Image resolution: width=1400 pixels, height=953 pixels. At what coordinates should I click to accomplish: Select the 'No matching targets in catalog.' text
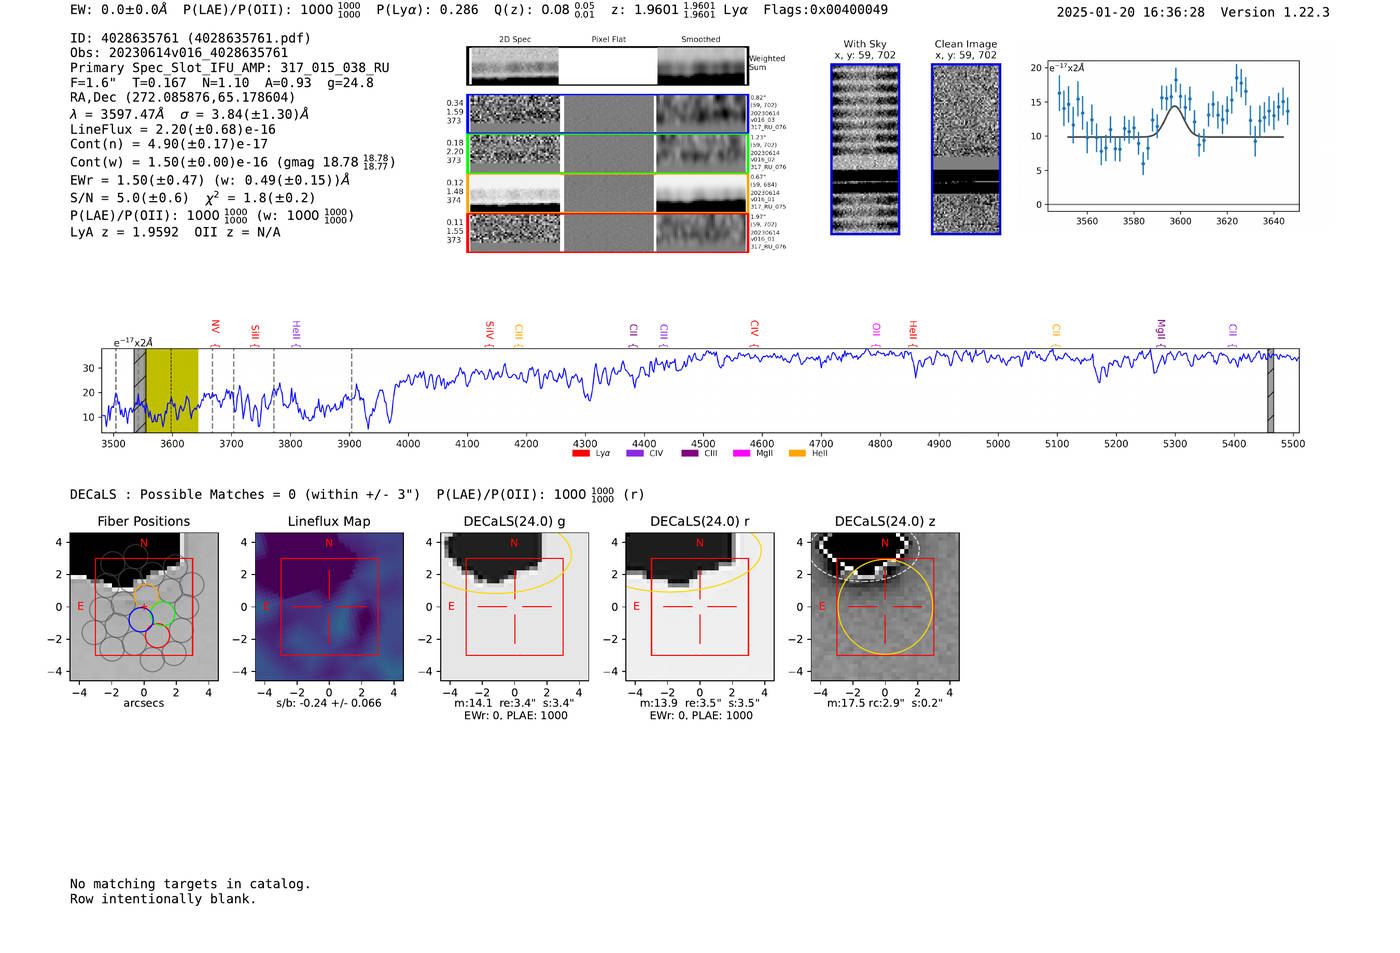(x=190, y=884)
